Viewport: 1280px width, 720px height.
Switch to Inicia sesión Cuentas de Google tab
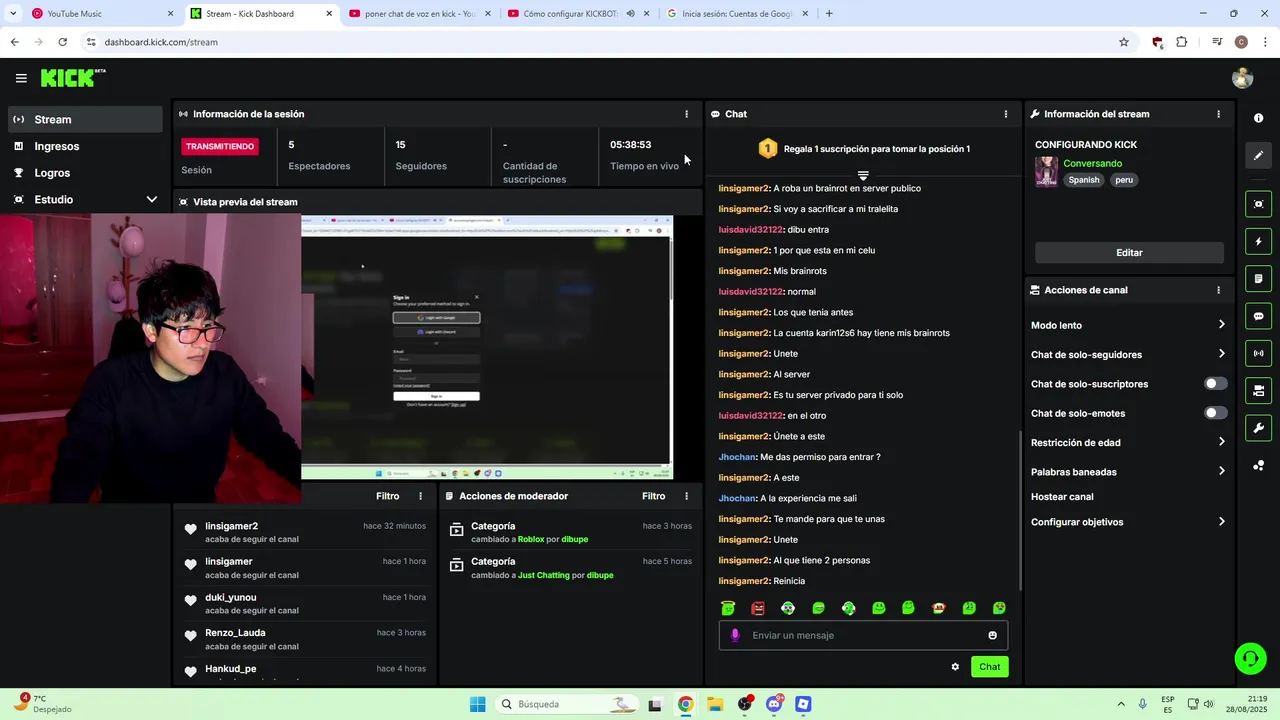coord(735,14)
